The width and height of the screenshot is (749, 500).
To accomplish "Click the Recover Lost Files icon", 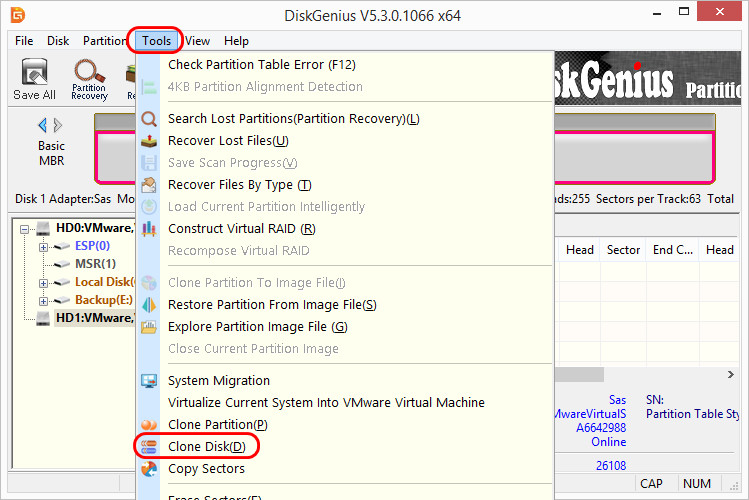I will tap(149, 141).
